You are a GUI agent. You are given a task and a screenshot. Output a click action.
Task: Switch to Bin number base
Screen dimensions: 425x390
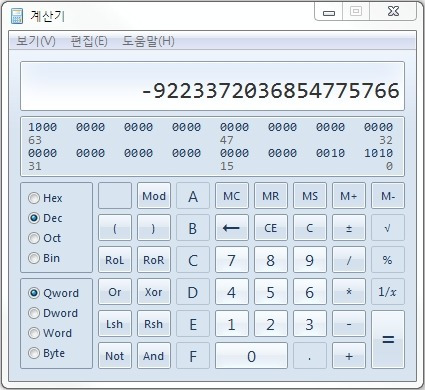pyautogui.click(x=44, y=258)
